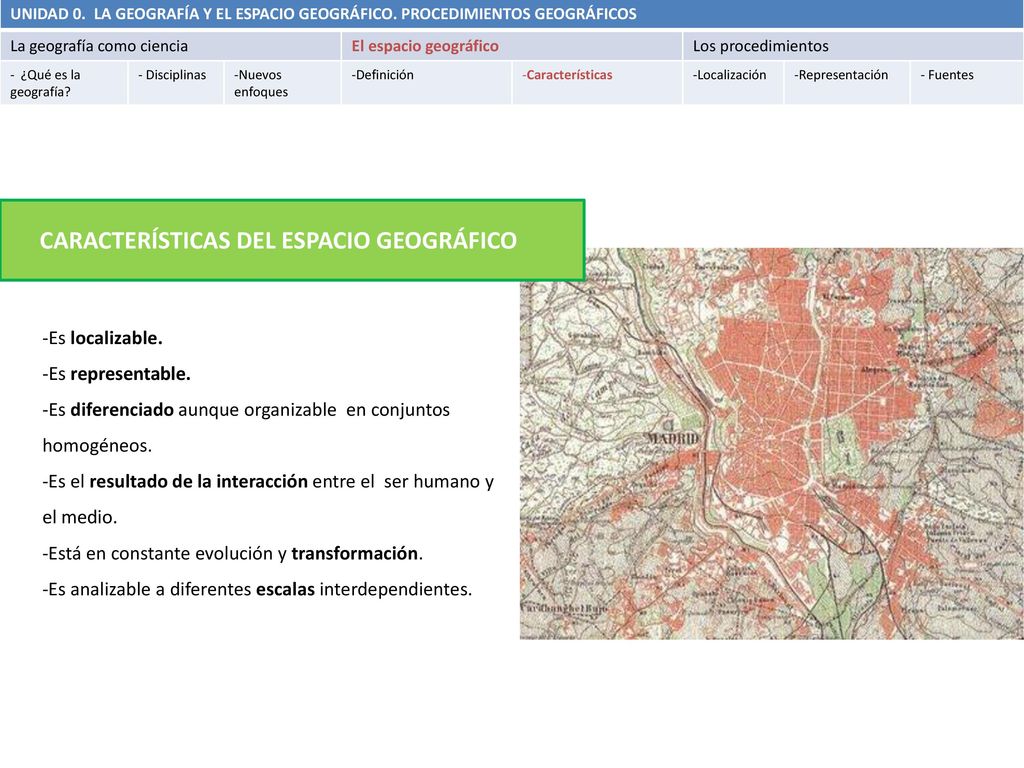Open the Localización subsection

733,83
